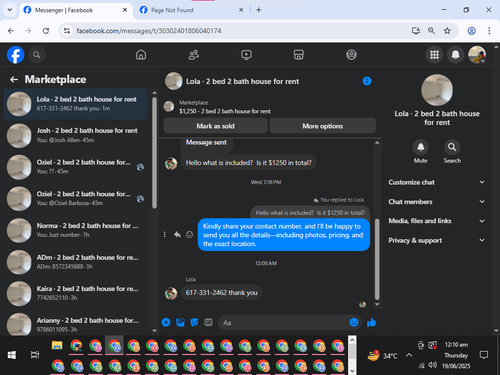Viewport: 500px width, 375px height.
Task: Bookmark this page with star icon
Action: pos(447,31)
